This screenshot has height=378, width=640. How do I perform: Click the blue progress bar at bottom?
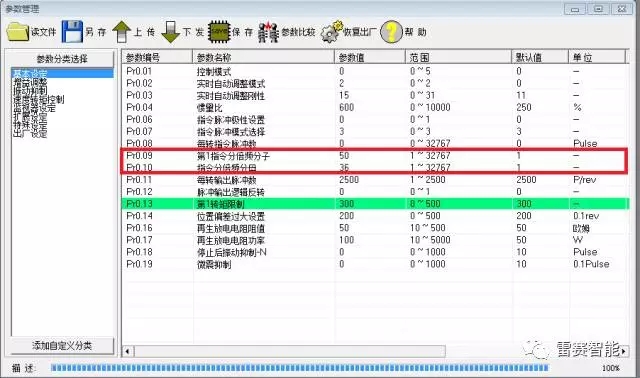pyautogui.click(x=300, y=368)
